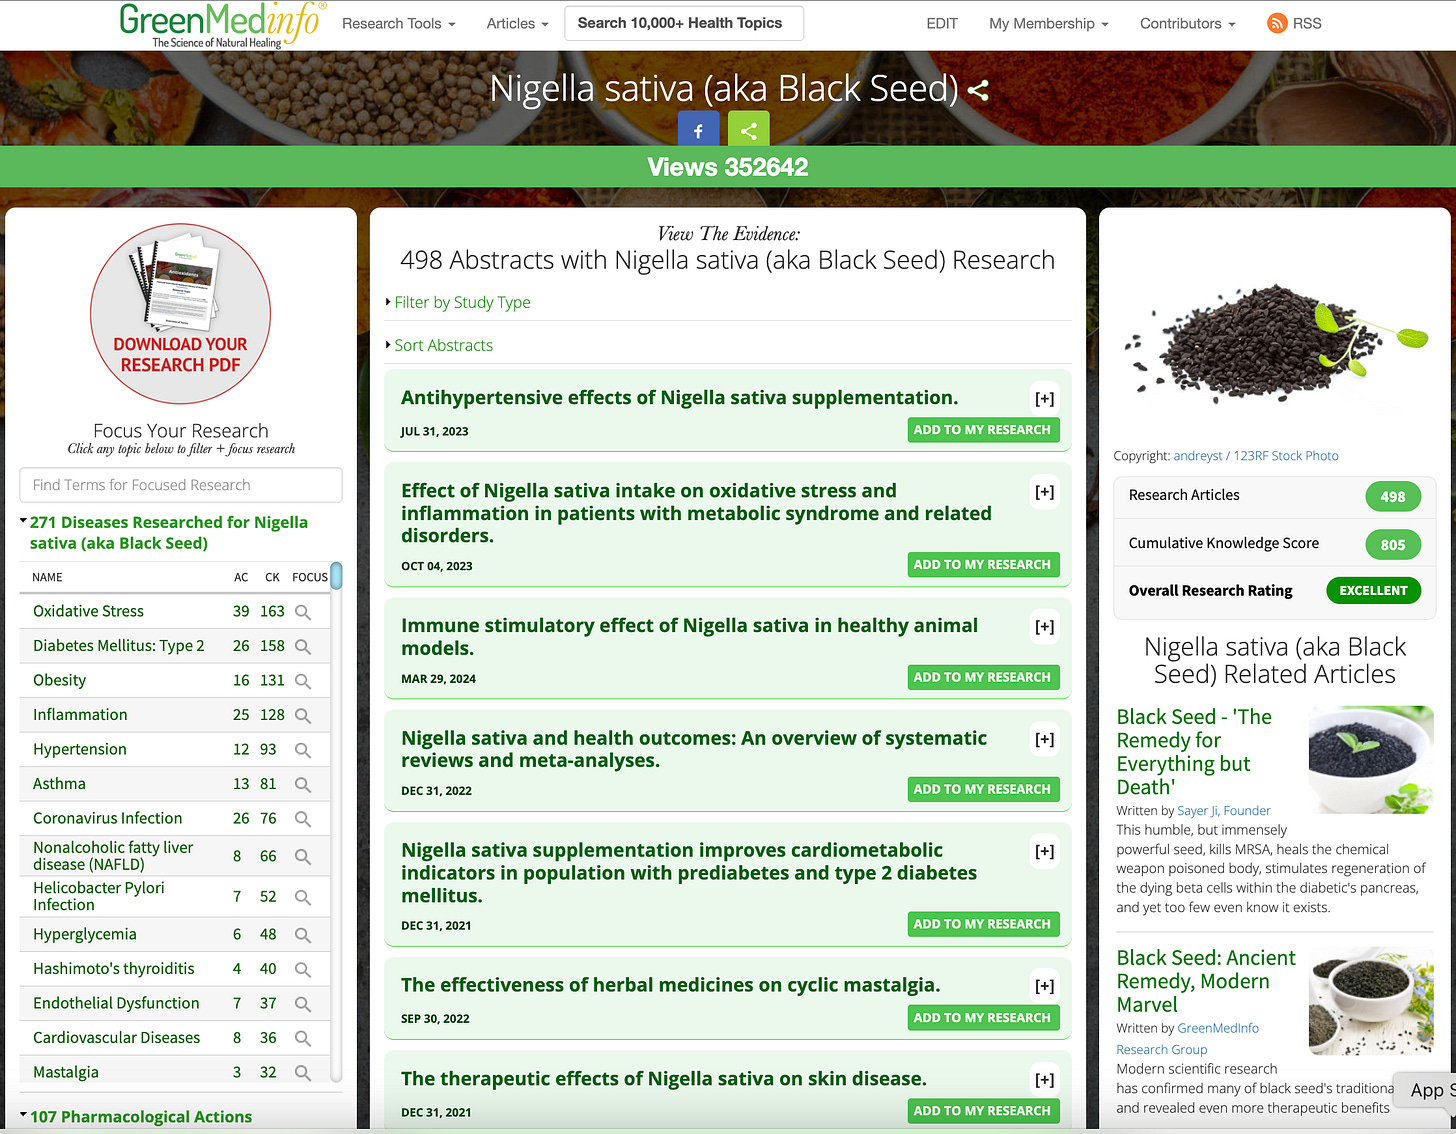Click magnifier icon in Hyperglycemia row
Image resolution: width=1456 pixels, height=1134 pixels.
[x=303, y=935]
